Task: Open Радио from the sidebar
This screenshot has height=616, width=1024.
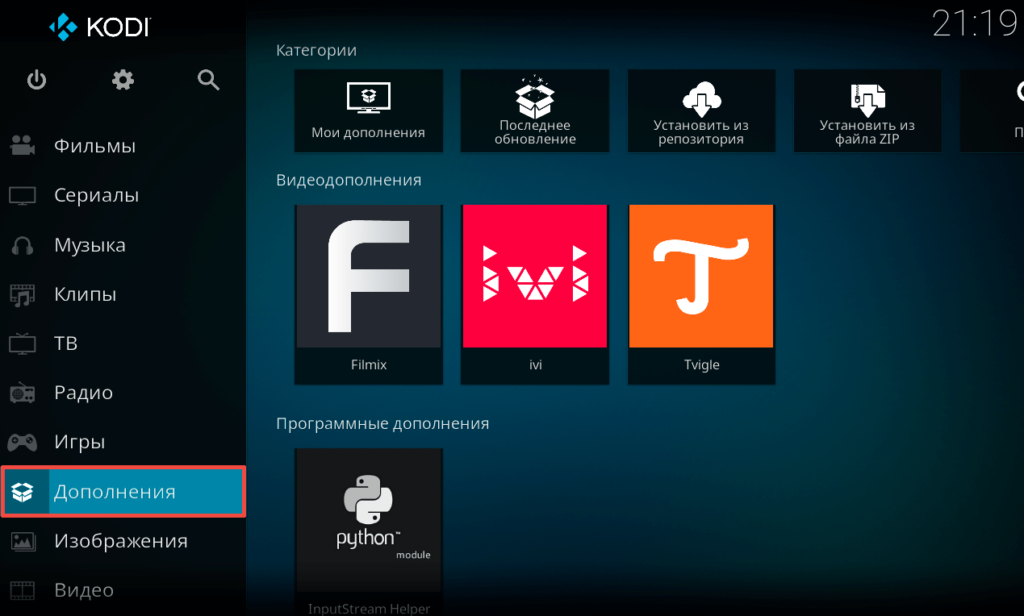Action: pos(83,393)
